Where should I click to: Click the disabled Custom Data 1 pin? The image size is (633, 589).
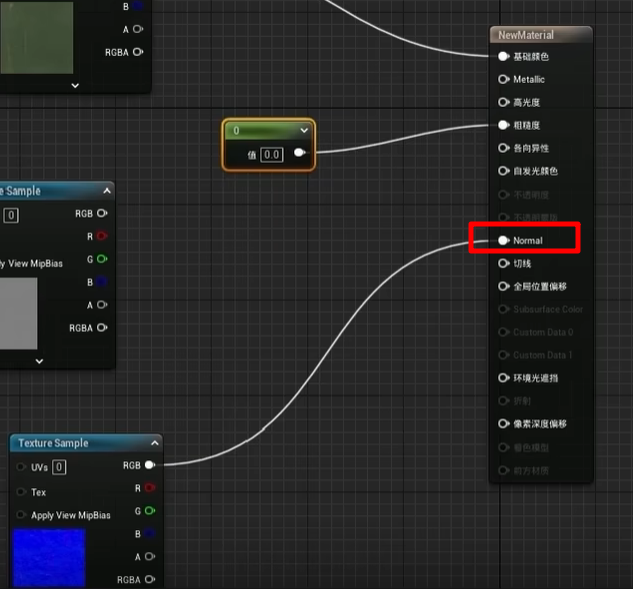(503, 355)
